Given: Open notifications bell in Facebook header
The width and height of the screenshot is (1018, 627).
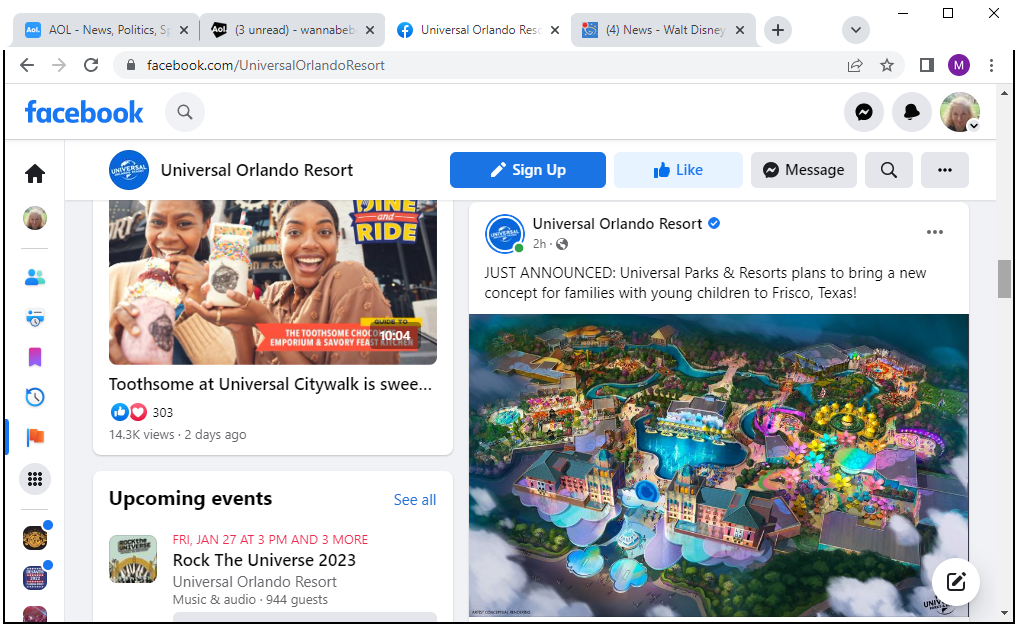Looking at the screenshot, I should [911, 113].
